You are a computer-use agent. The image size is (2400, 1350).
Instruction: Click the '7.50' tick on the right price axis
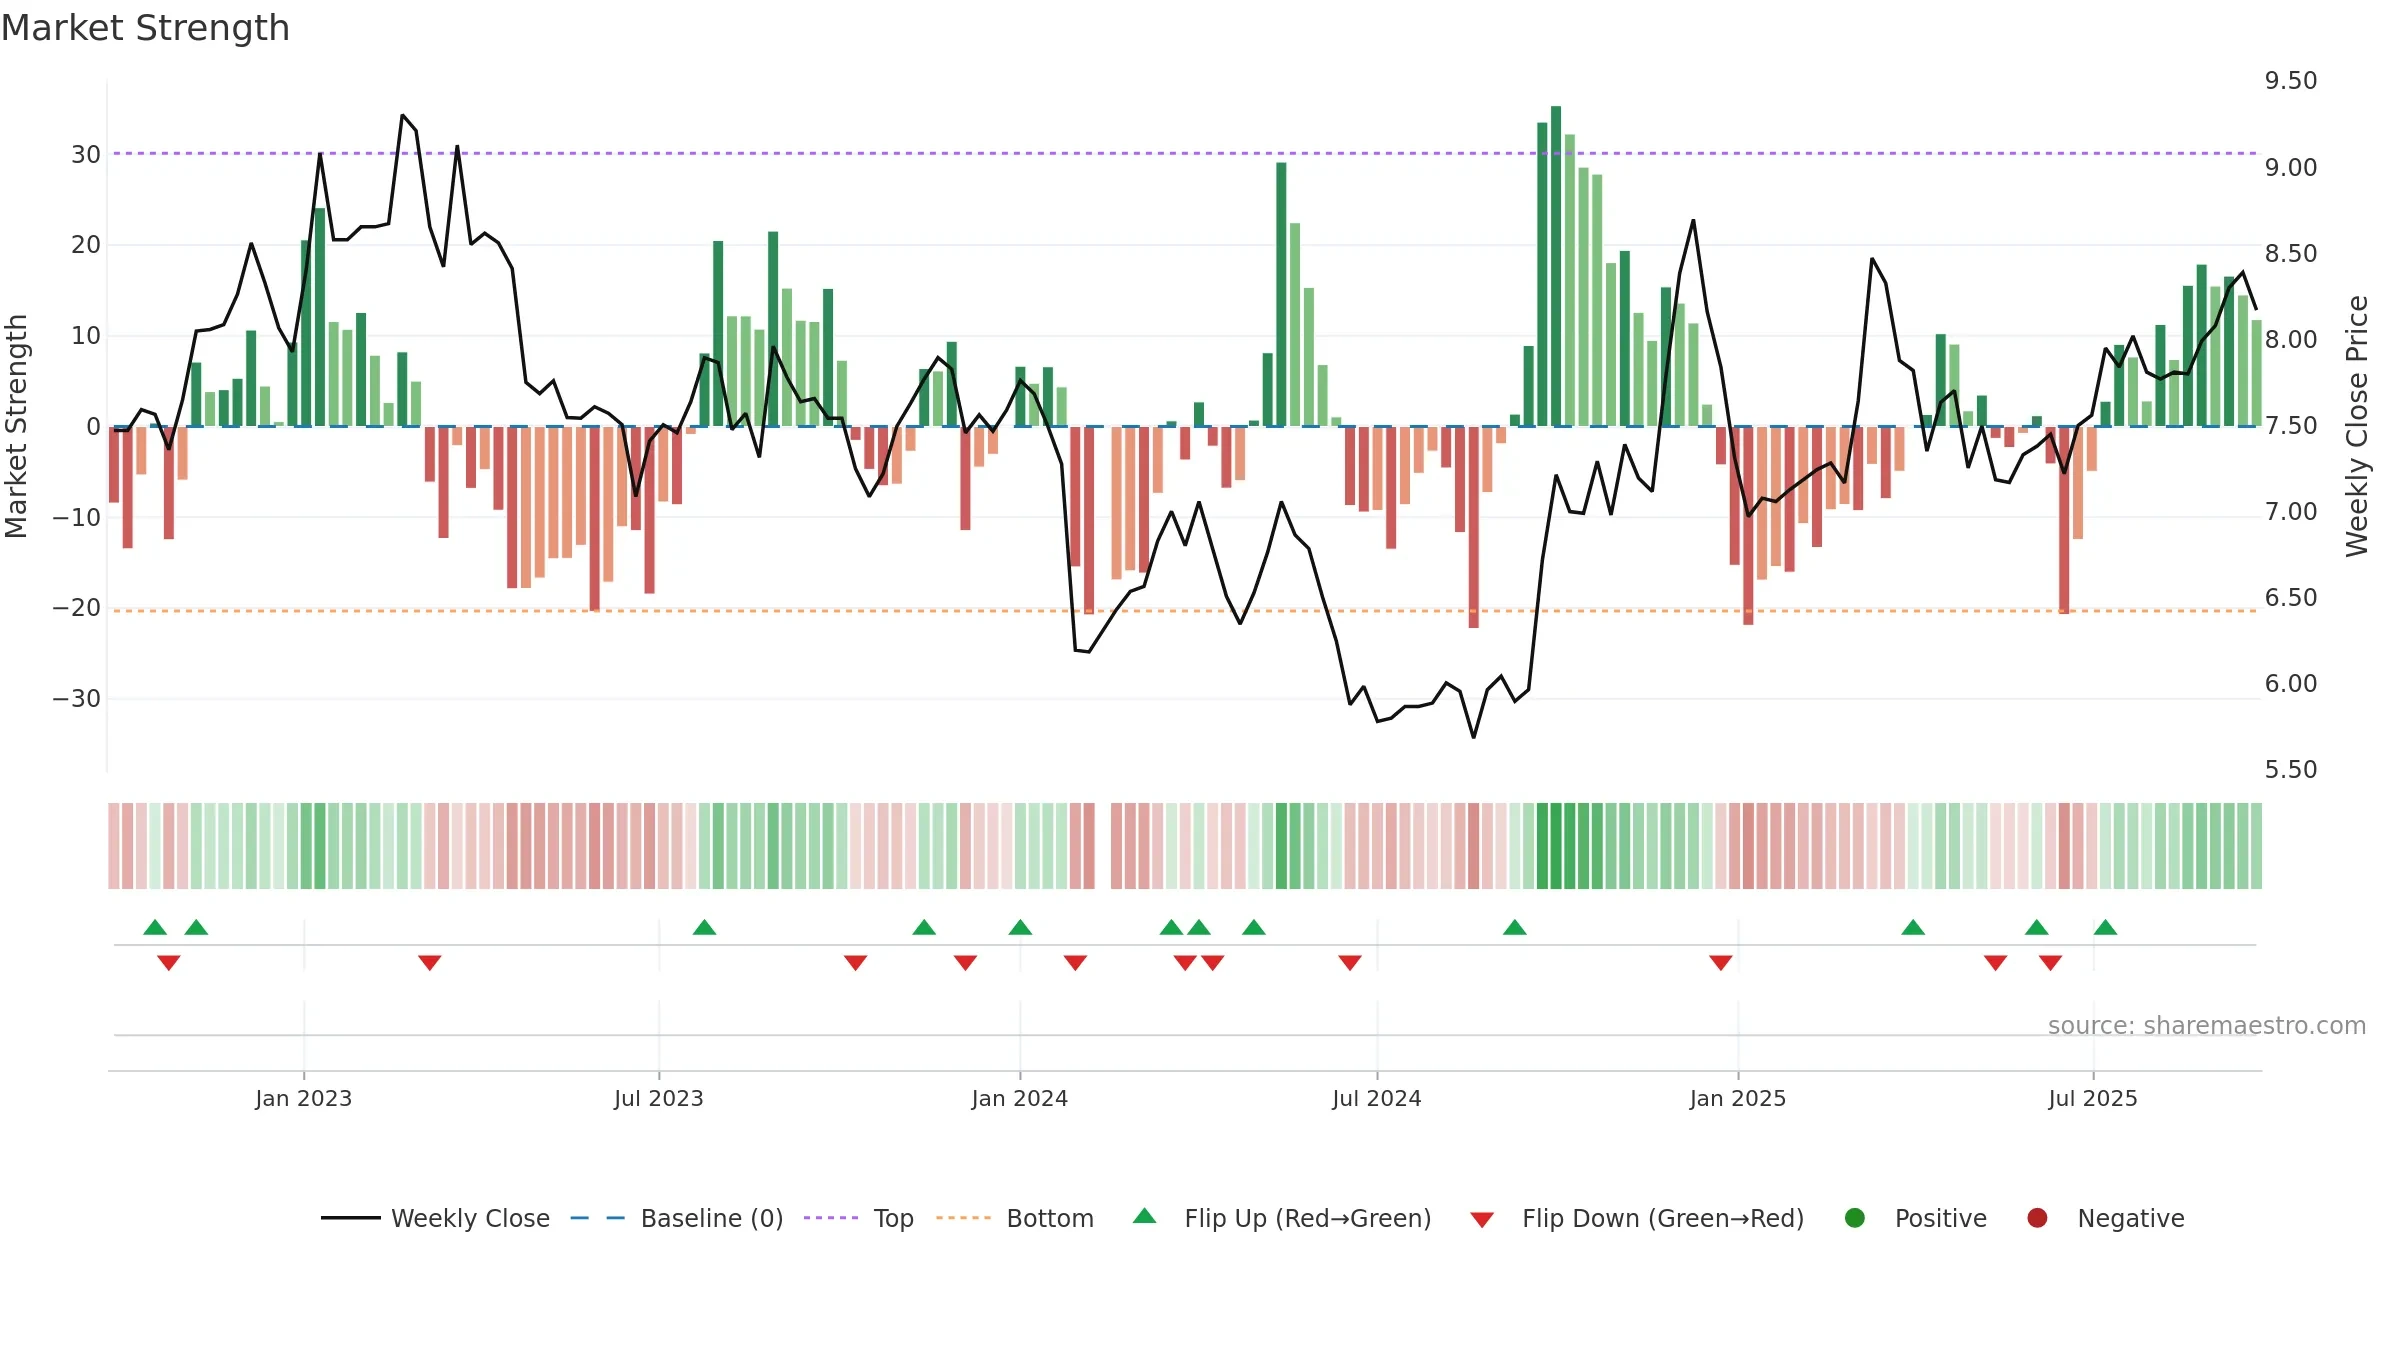click(x=2291, y=425)
